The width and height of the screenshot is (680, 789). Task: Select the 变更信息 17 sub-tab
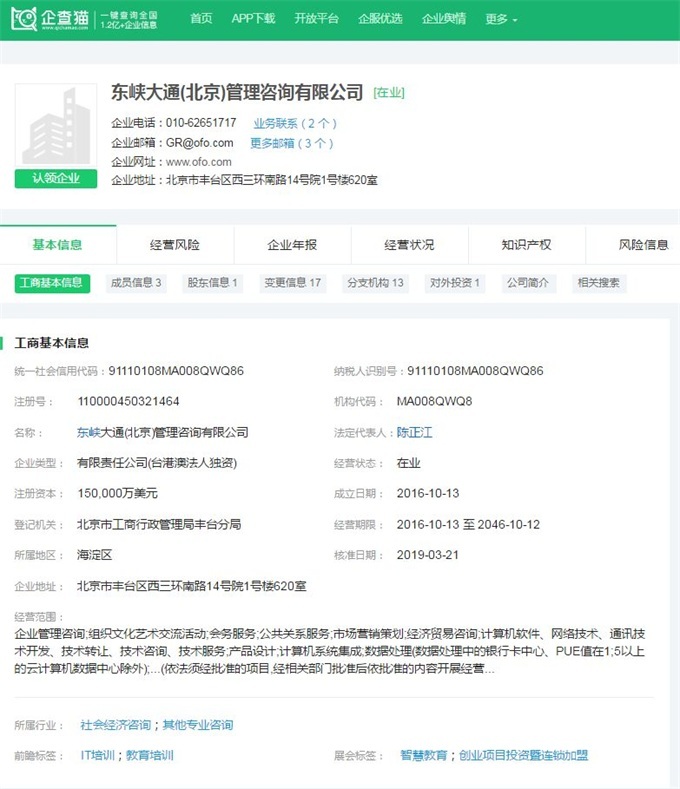click(293, 283)
